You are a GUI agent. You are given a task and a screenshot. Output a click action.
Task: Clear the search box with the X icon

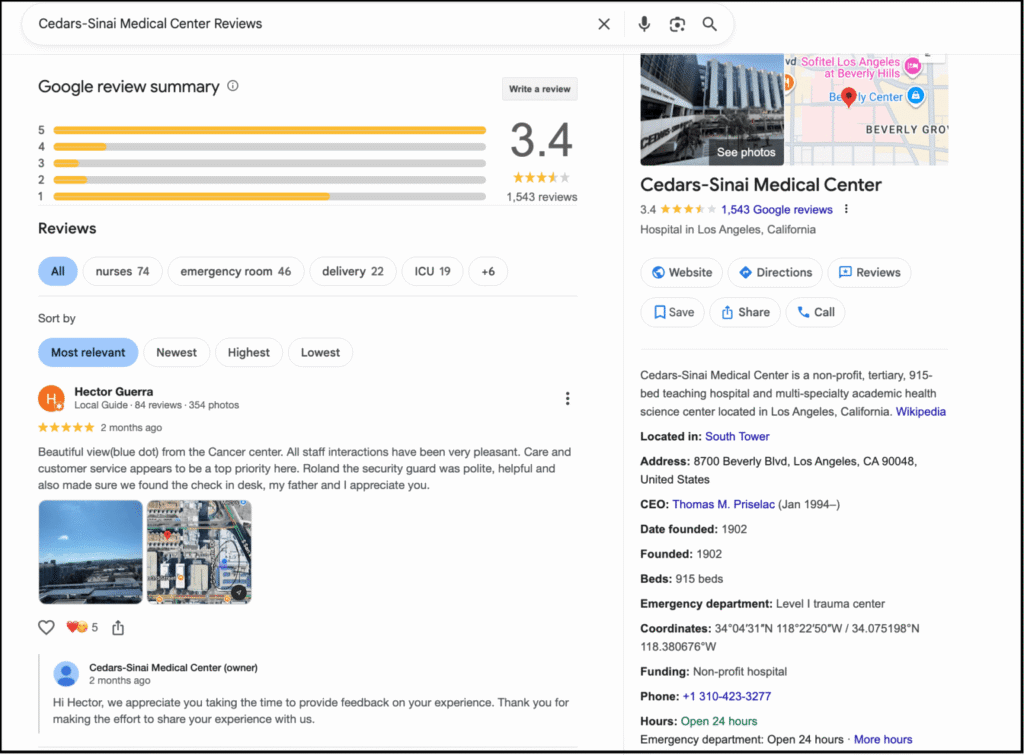click(x=604, y=23)
